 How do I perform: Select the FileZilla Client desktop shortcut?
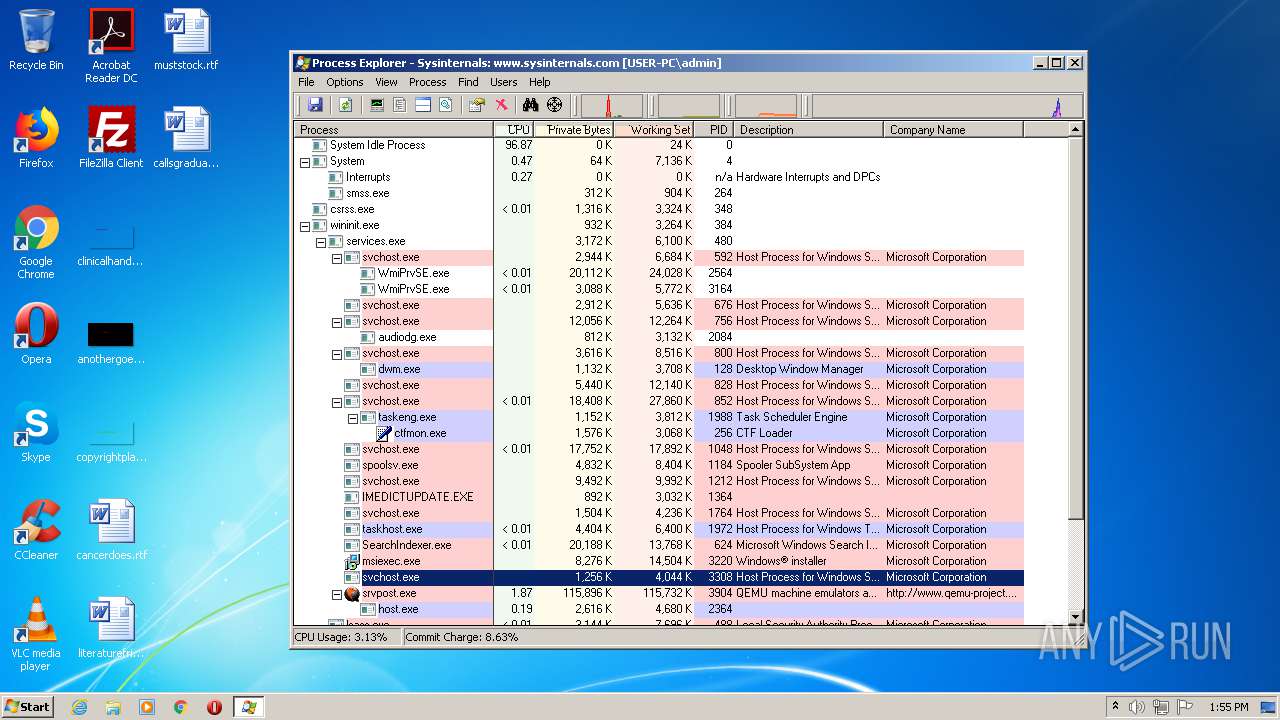point(111,139)
